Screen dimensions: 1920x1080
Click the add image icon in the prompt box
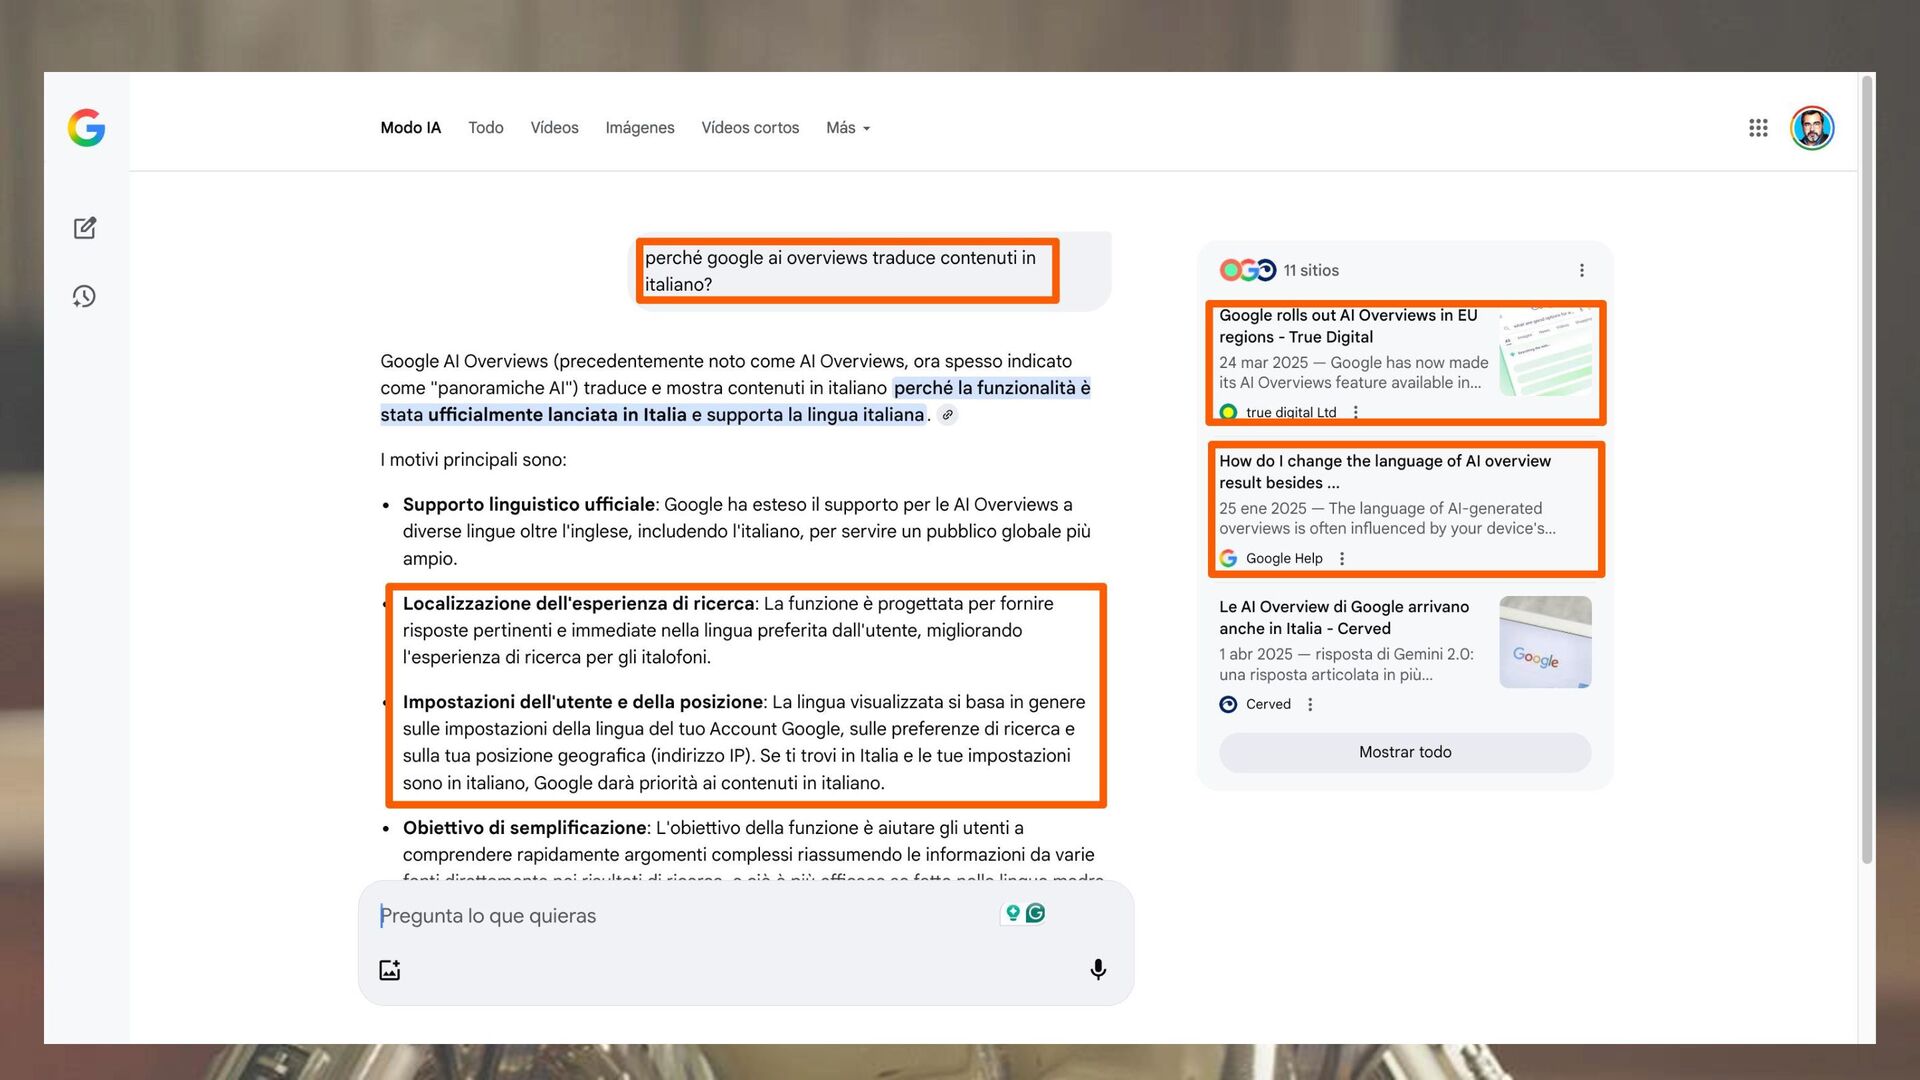click(x=390, y=970)
